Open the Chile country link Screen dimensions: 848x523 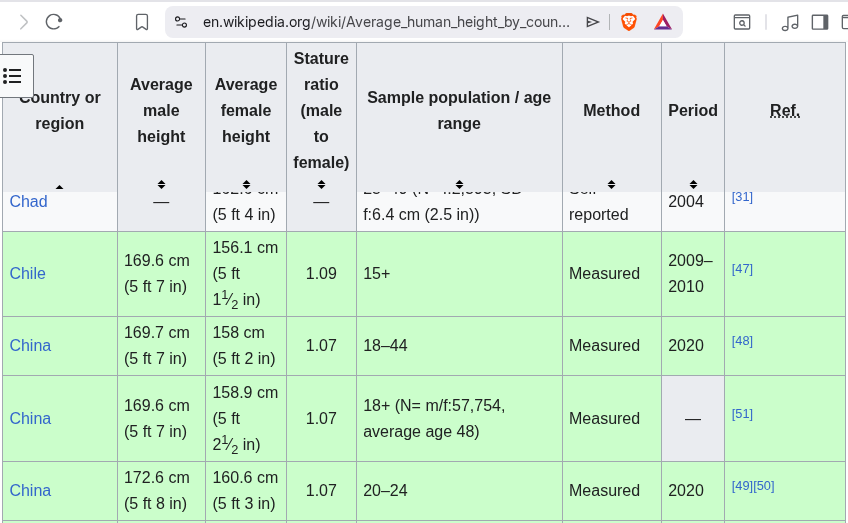(x=28, y=273)
